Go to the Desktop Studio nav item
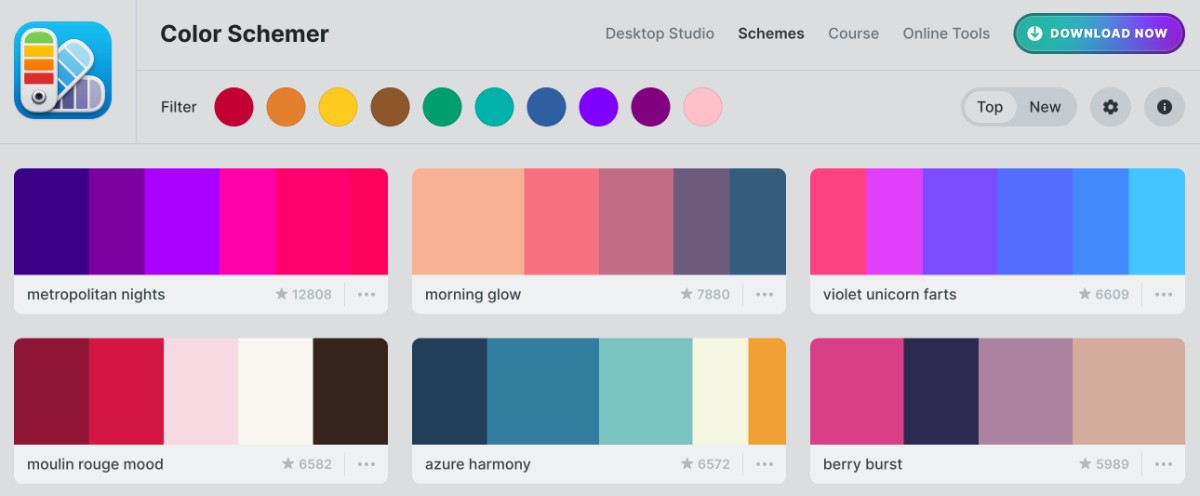The width and height of the screenshot is (1200, 496). click(660, 33)
